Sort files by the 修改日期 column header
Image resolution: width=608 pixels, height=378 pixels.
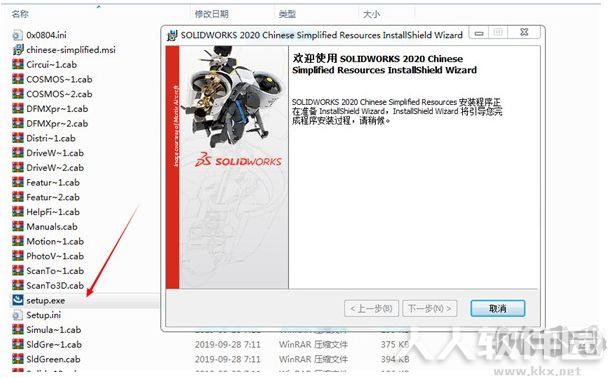(x=211, y=14)
